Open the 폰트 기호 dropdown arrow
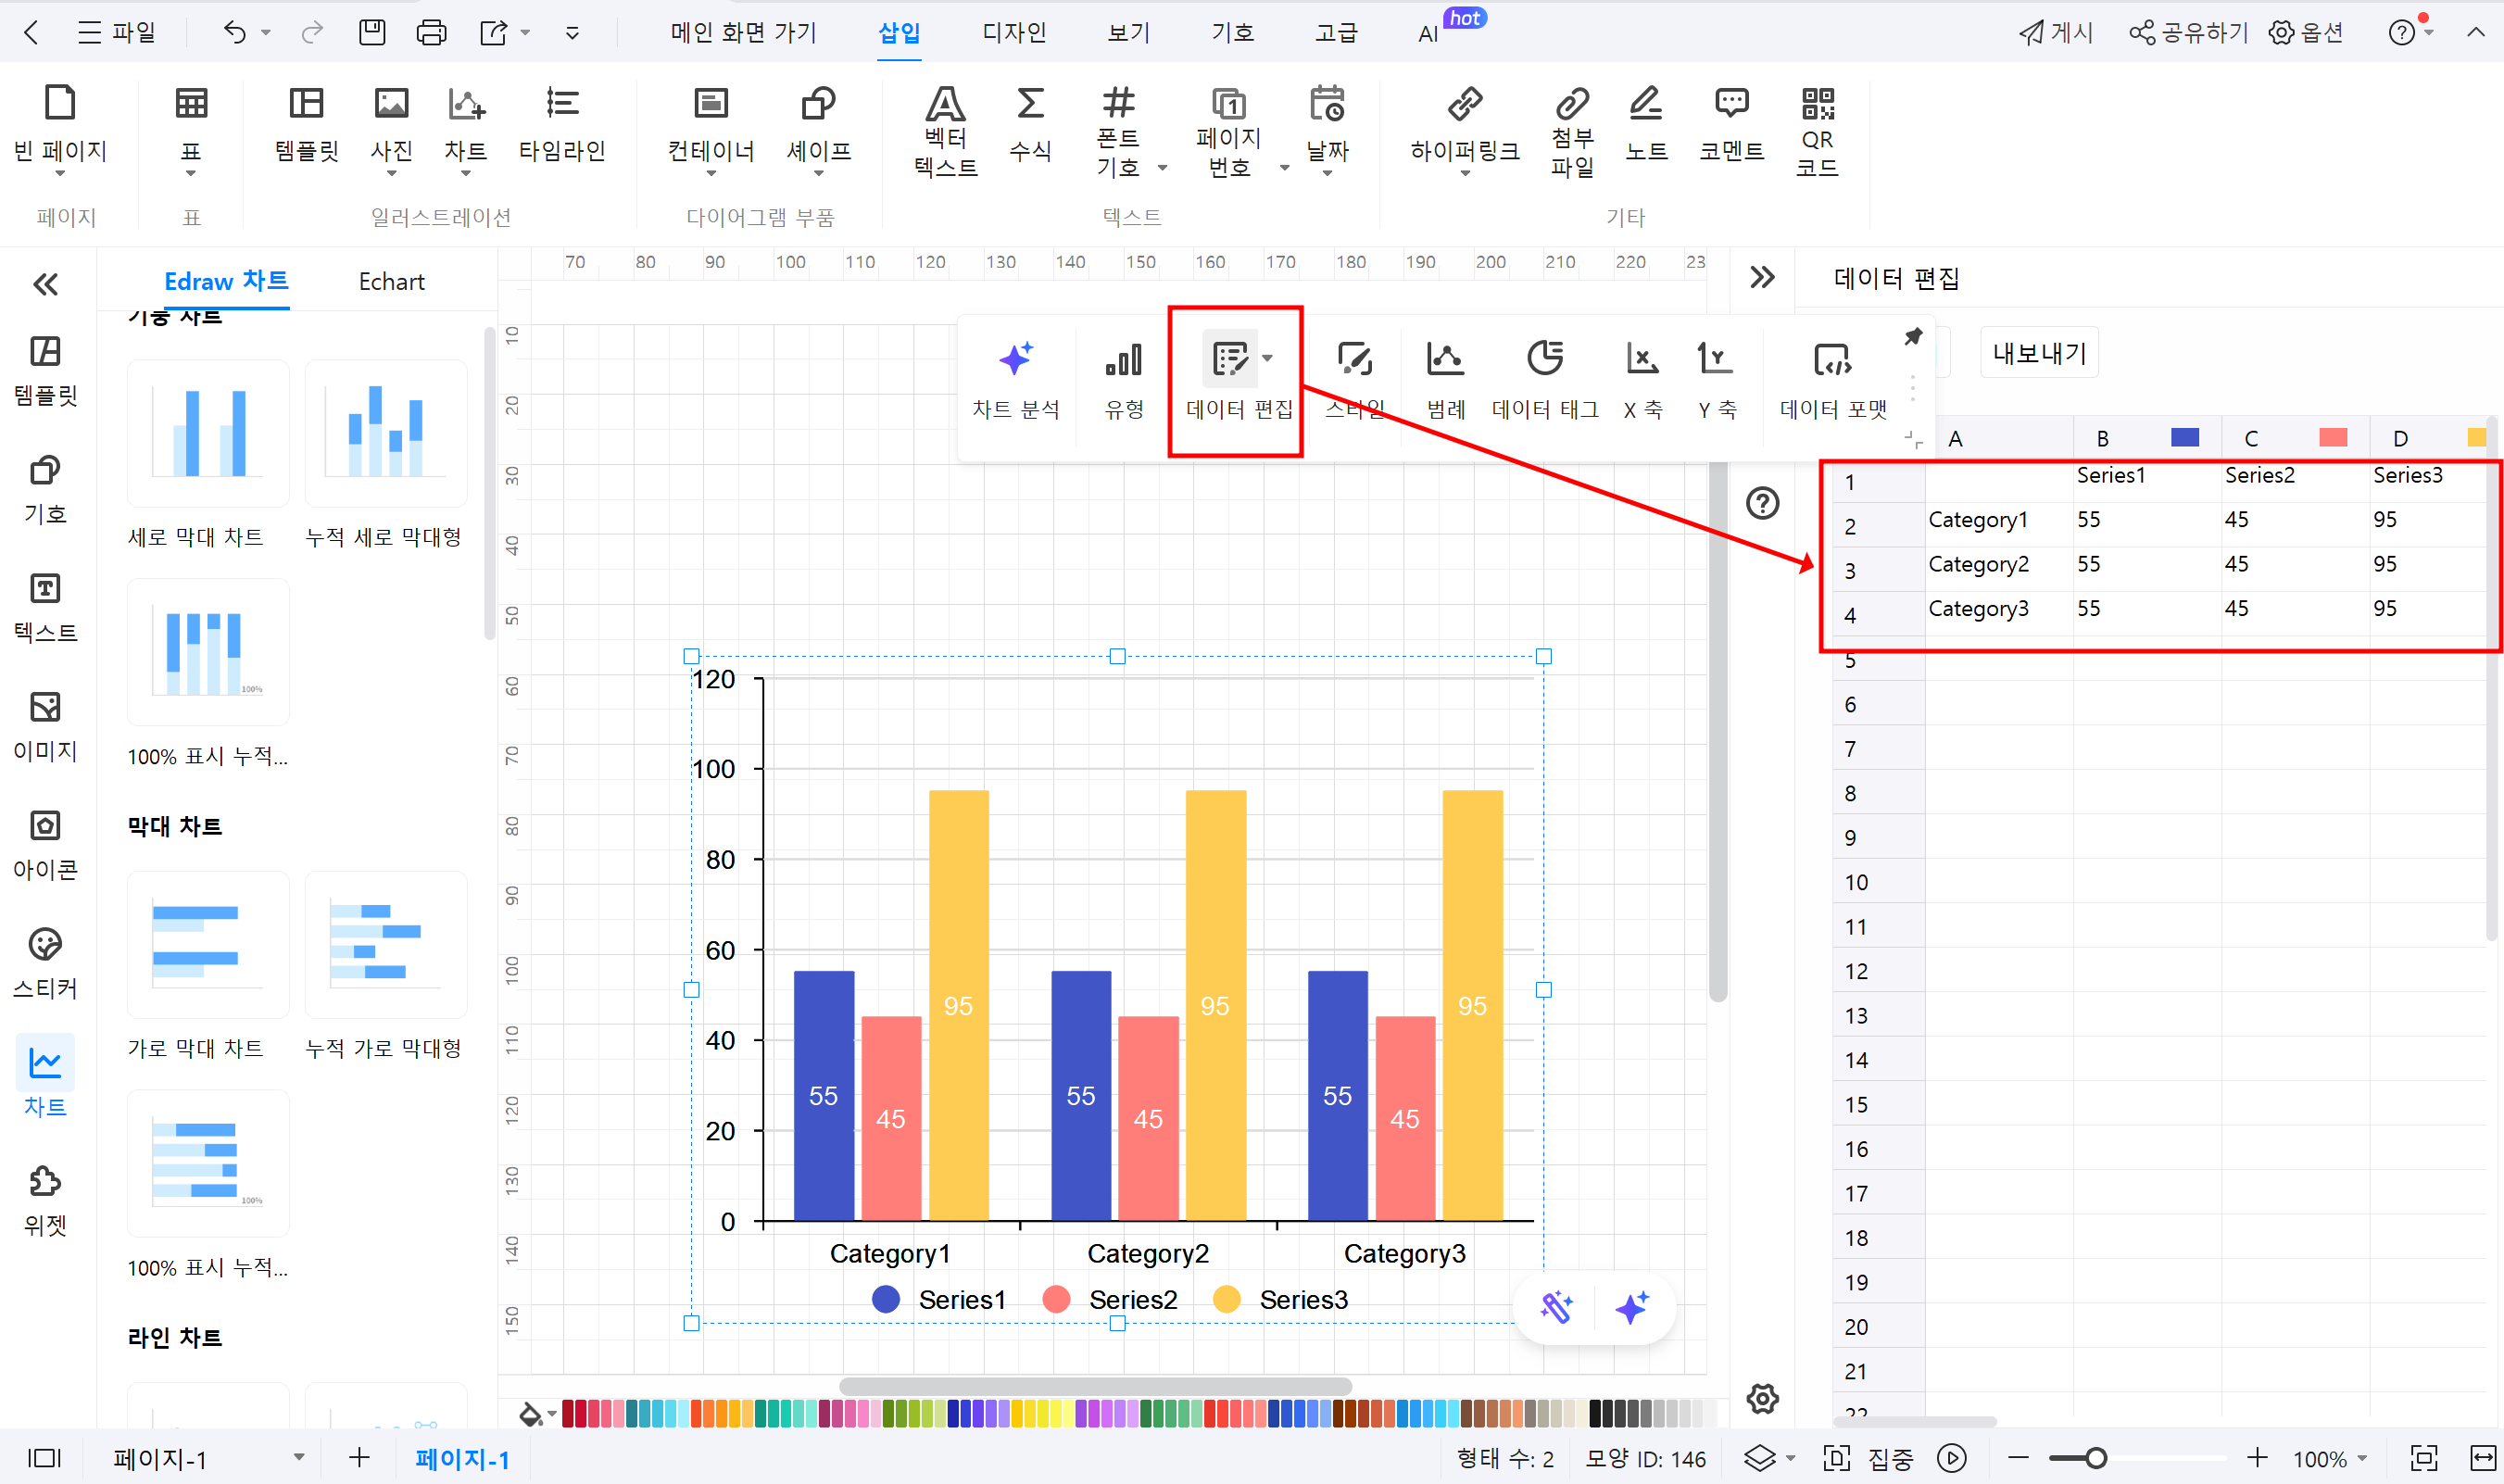Viewport: 2504px width, 1484px height. point(1162,168)
